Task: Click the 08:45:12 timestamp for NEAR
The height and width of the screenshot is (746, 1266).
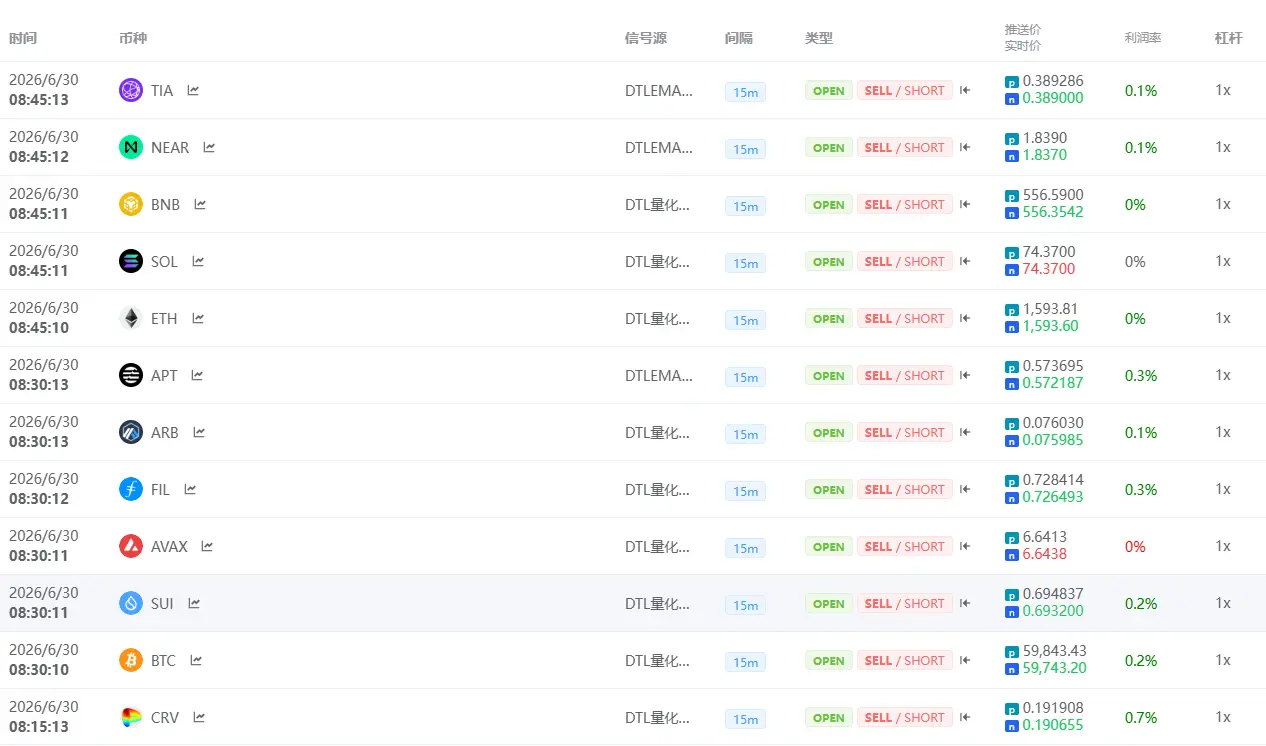Action: coord(39,157)
